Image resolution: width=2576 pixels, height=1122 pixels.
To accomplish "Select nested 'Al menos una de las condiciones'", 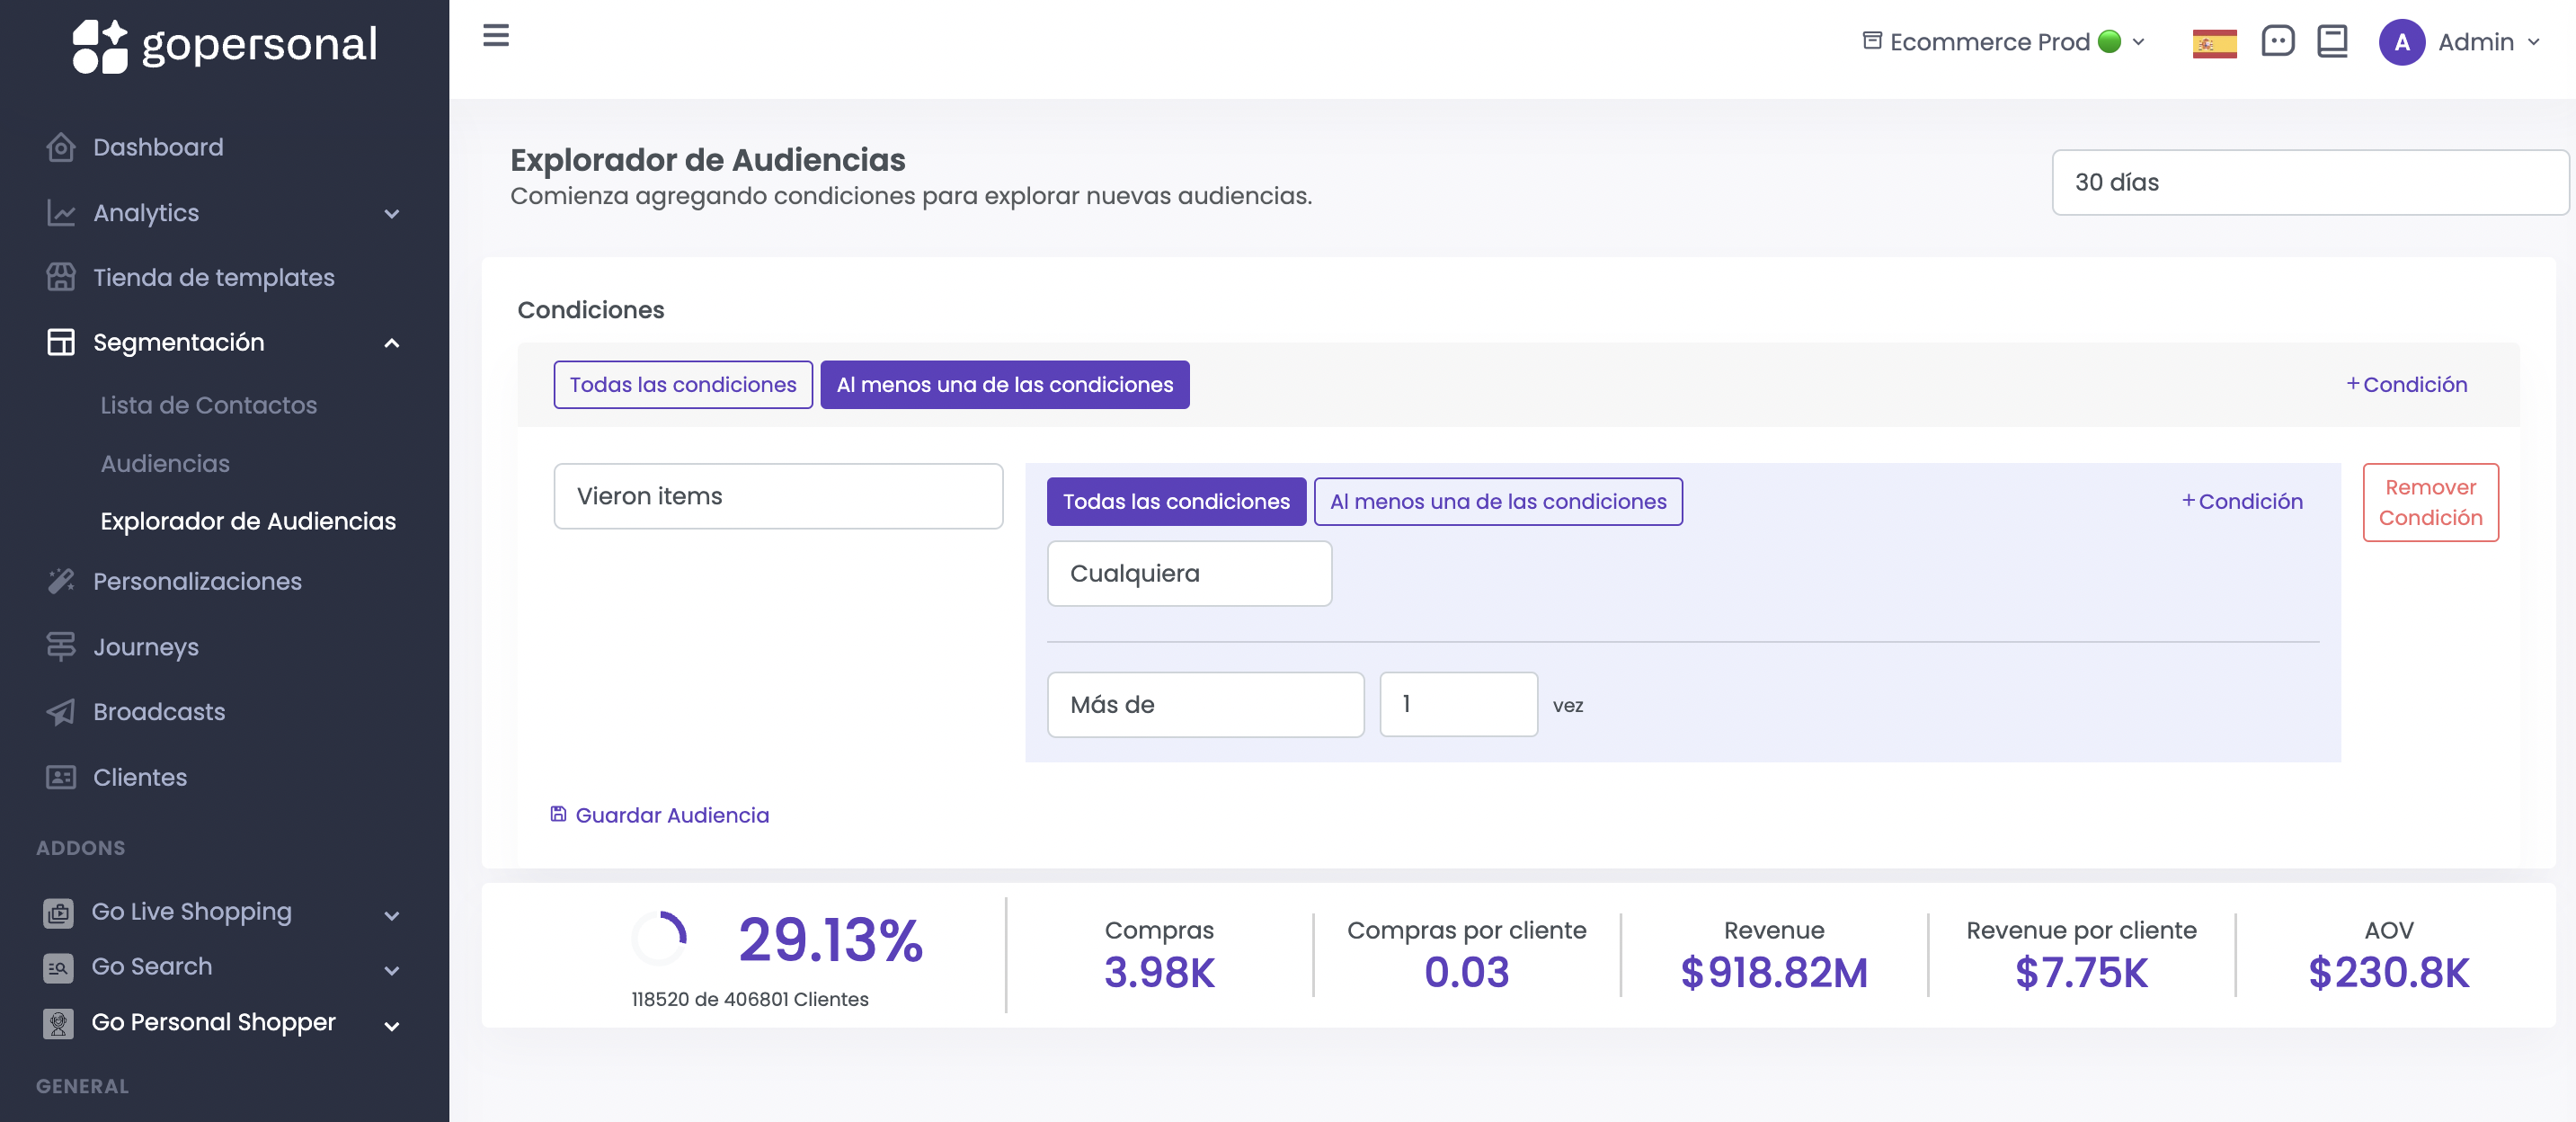I will click(x=1497, y=501).
